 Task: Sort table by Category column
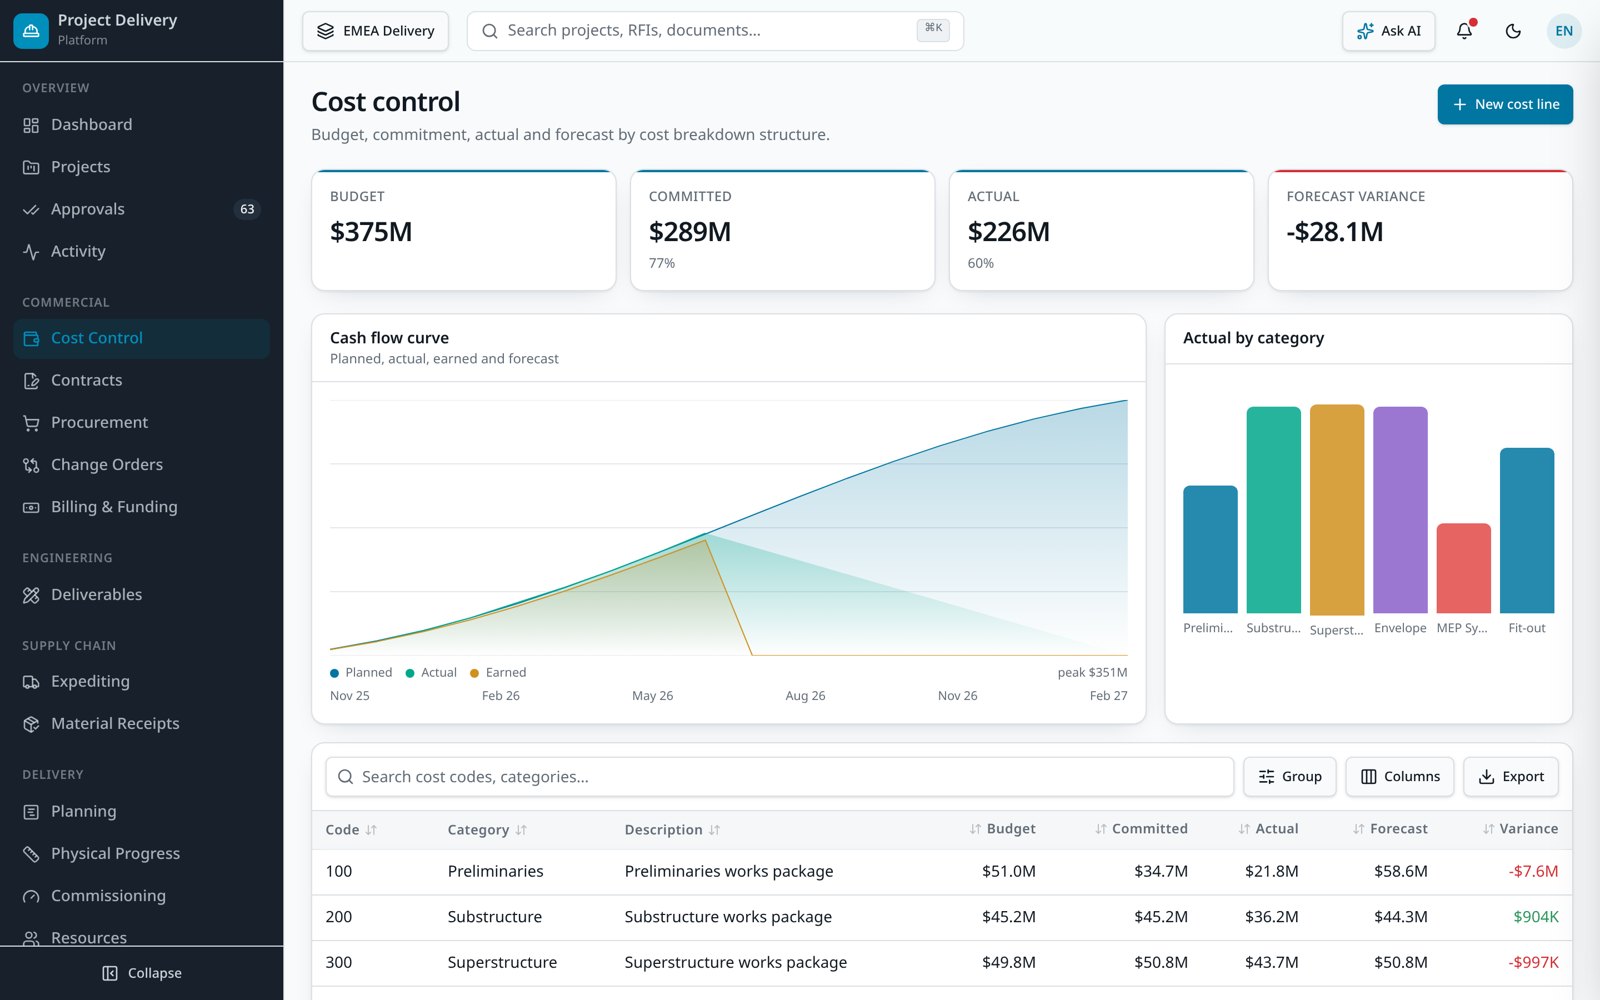click(x=487, y=830)
